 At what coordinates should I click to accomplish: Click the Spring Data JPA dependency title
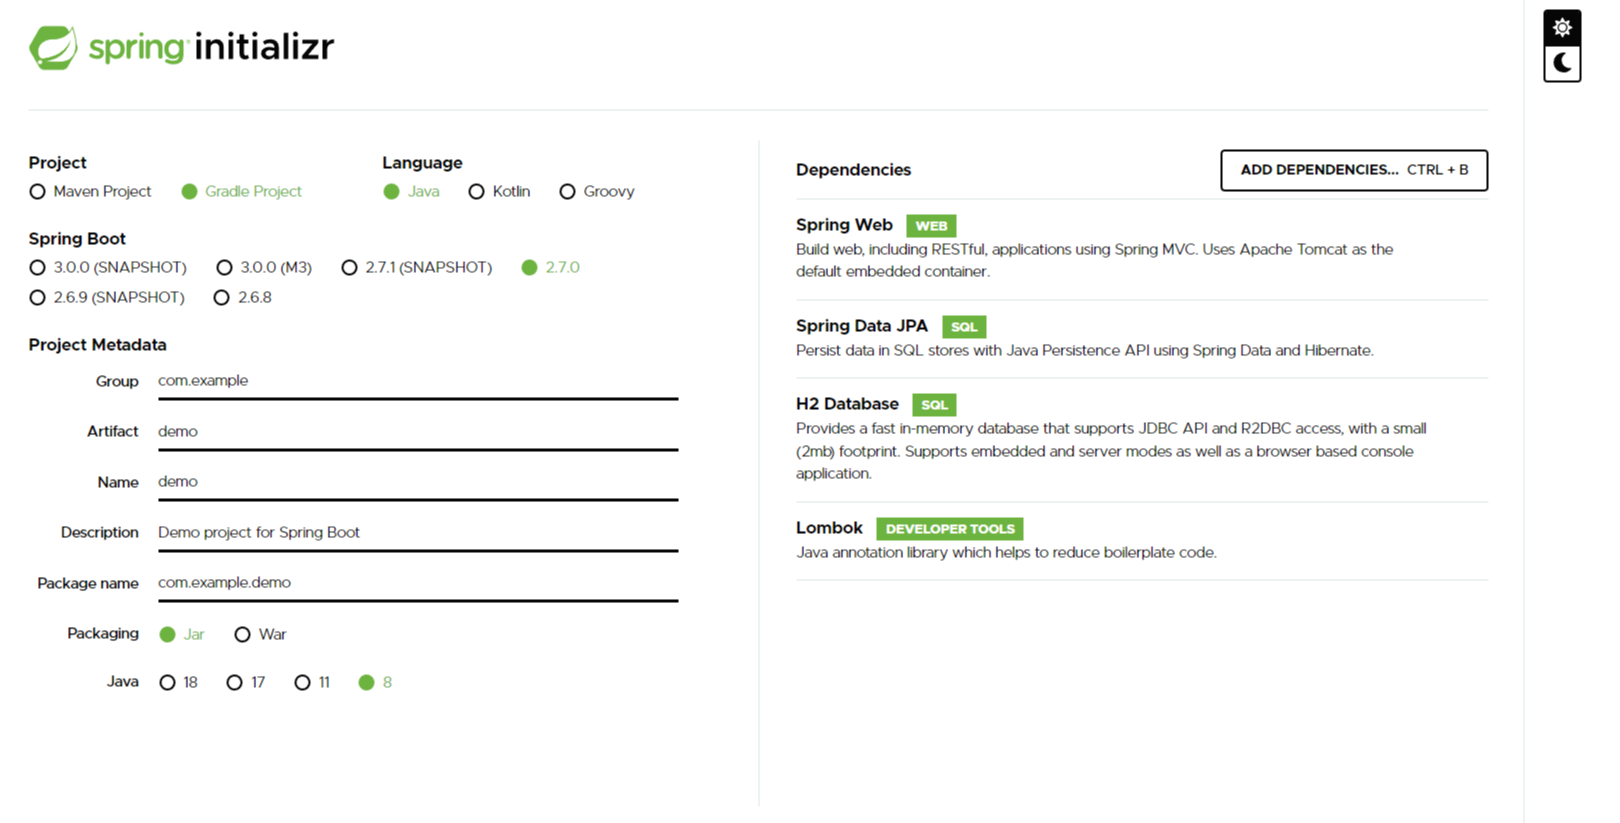(862, 326)
